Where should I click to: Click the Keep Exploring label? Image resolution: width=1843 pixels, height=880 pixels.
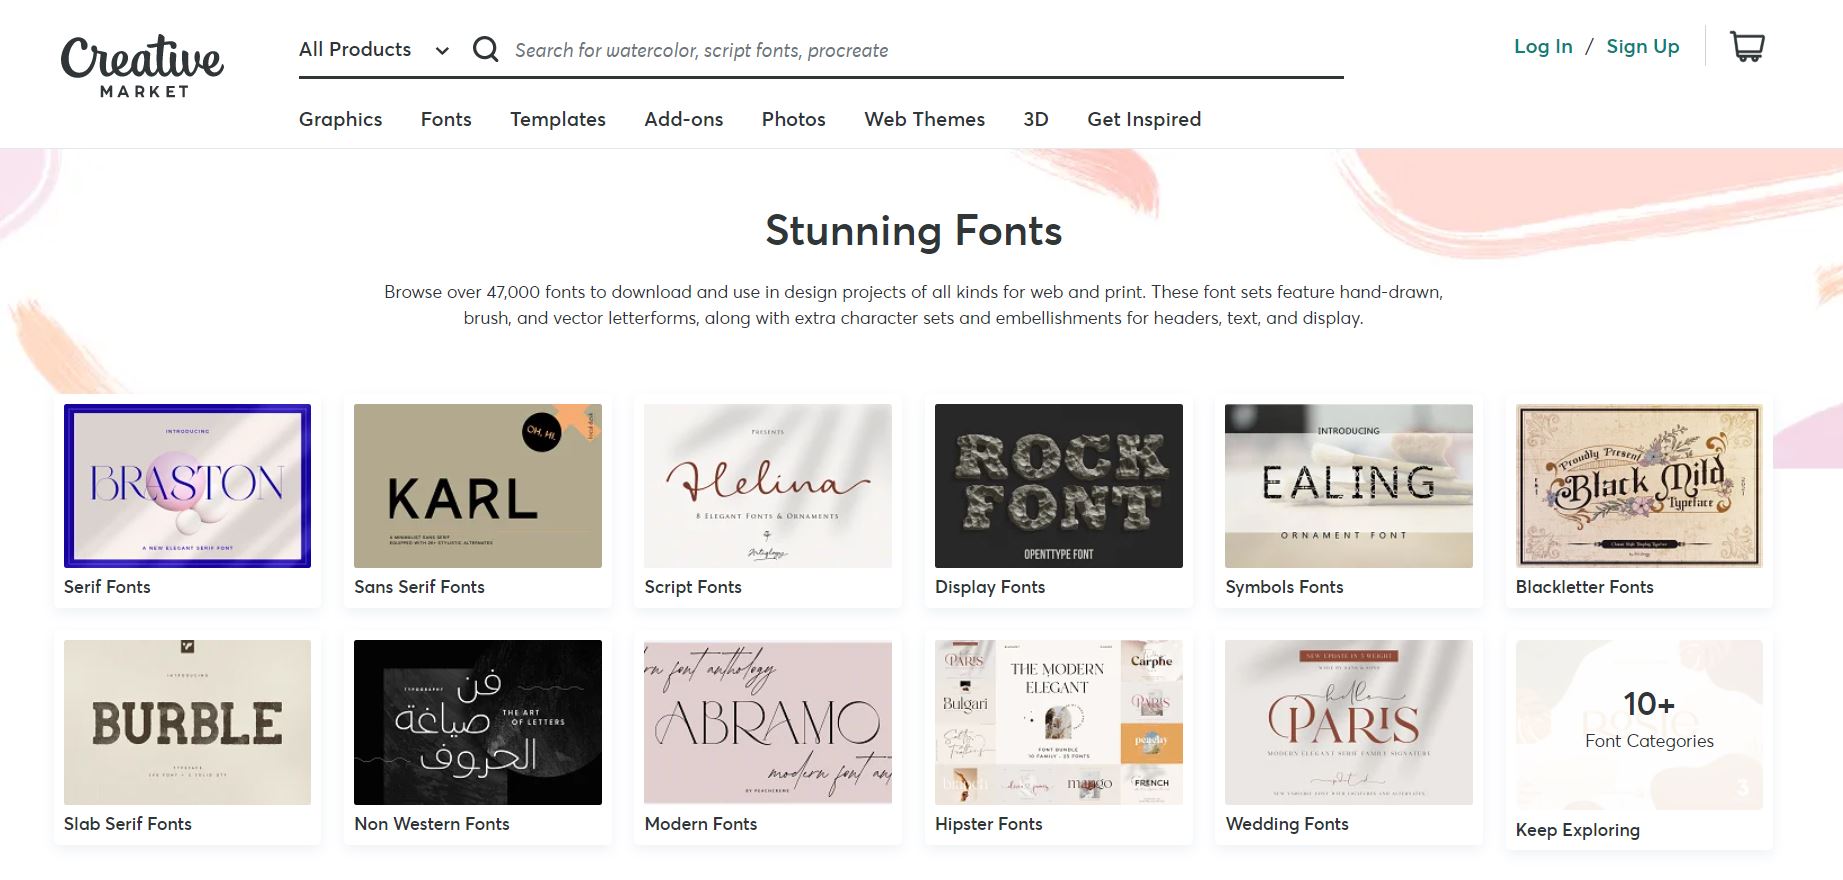(x=1577, y=830)
